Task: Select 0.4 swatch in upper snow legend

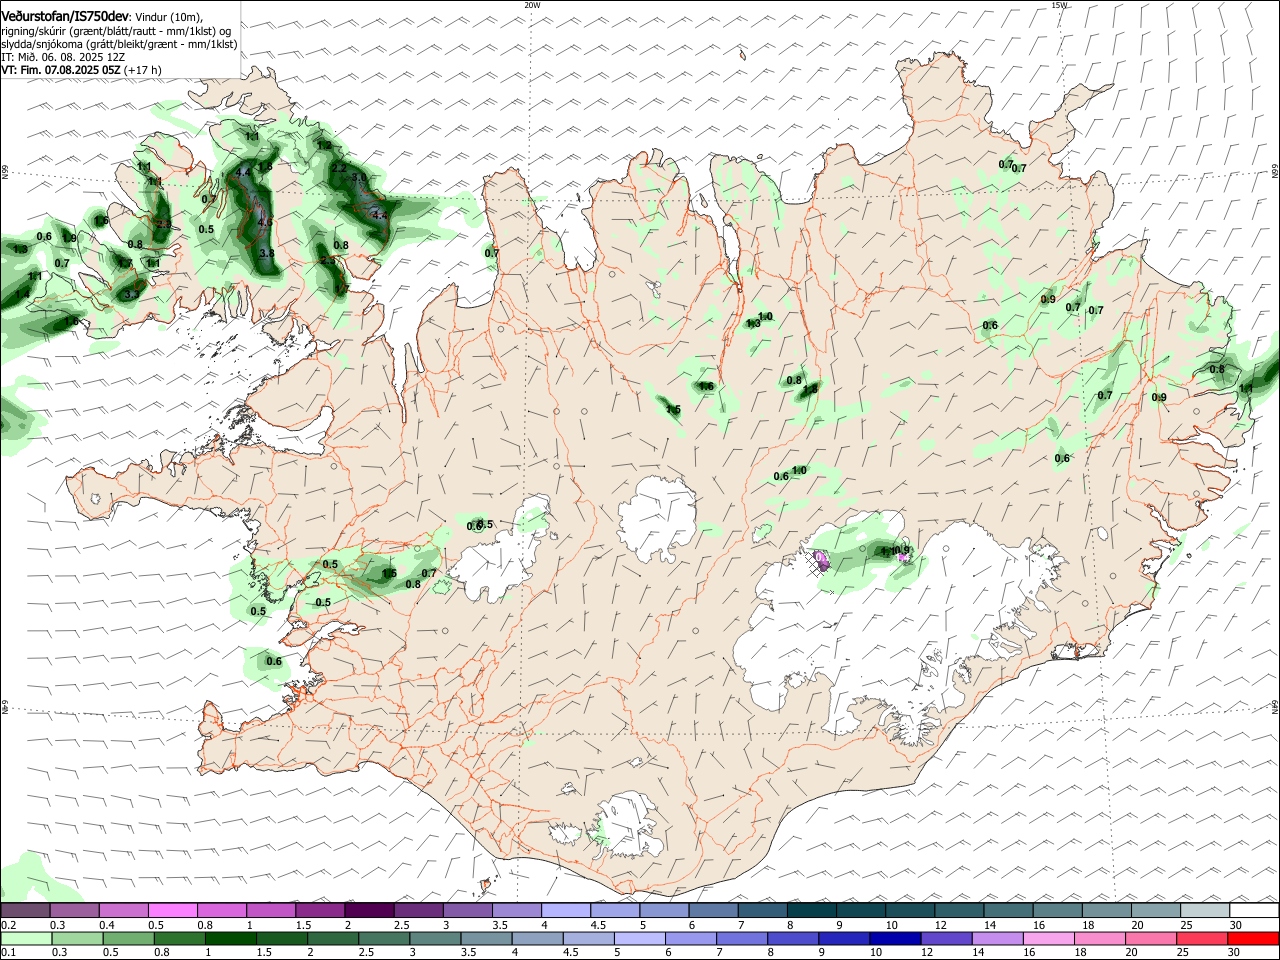Action: [124, 910]
